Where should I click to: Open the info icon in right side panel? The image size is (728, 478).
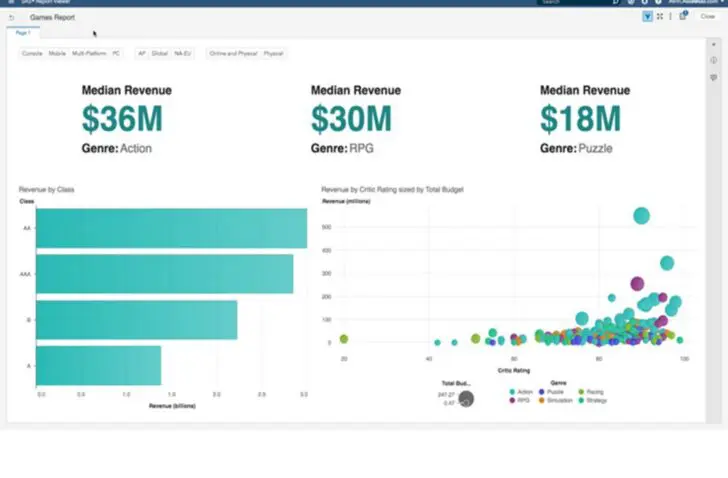714,60
